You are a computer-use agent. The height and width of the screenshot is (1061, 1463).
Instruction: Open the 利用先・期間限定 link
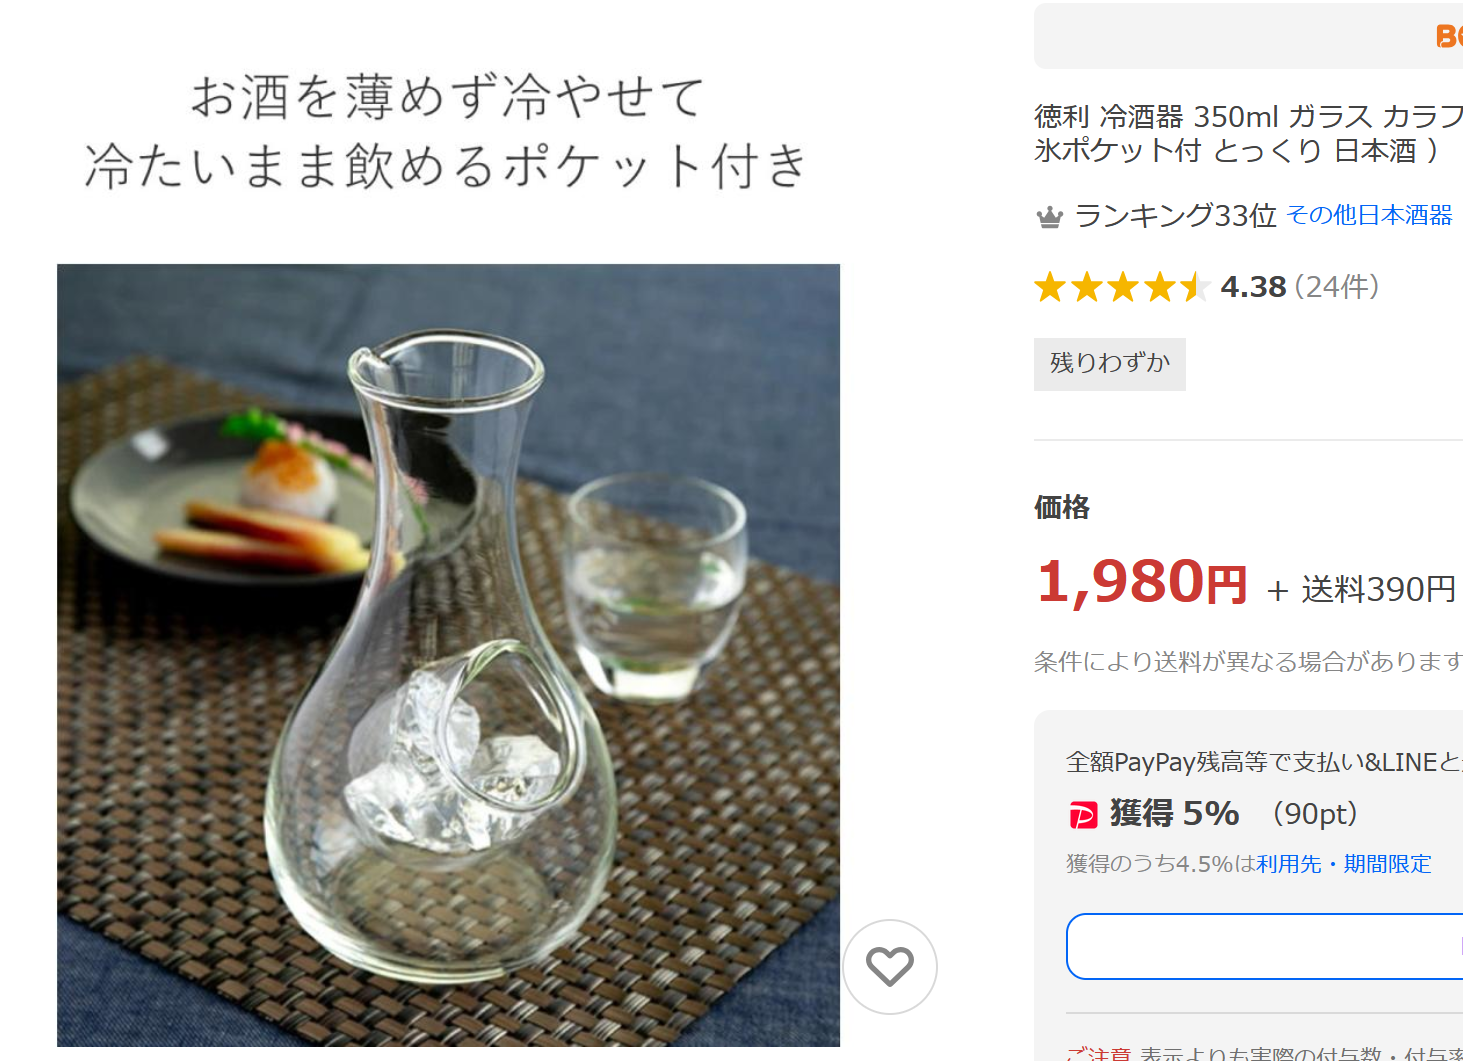tap(1343, 864)
